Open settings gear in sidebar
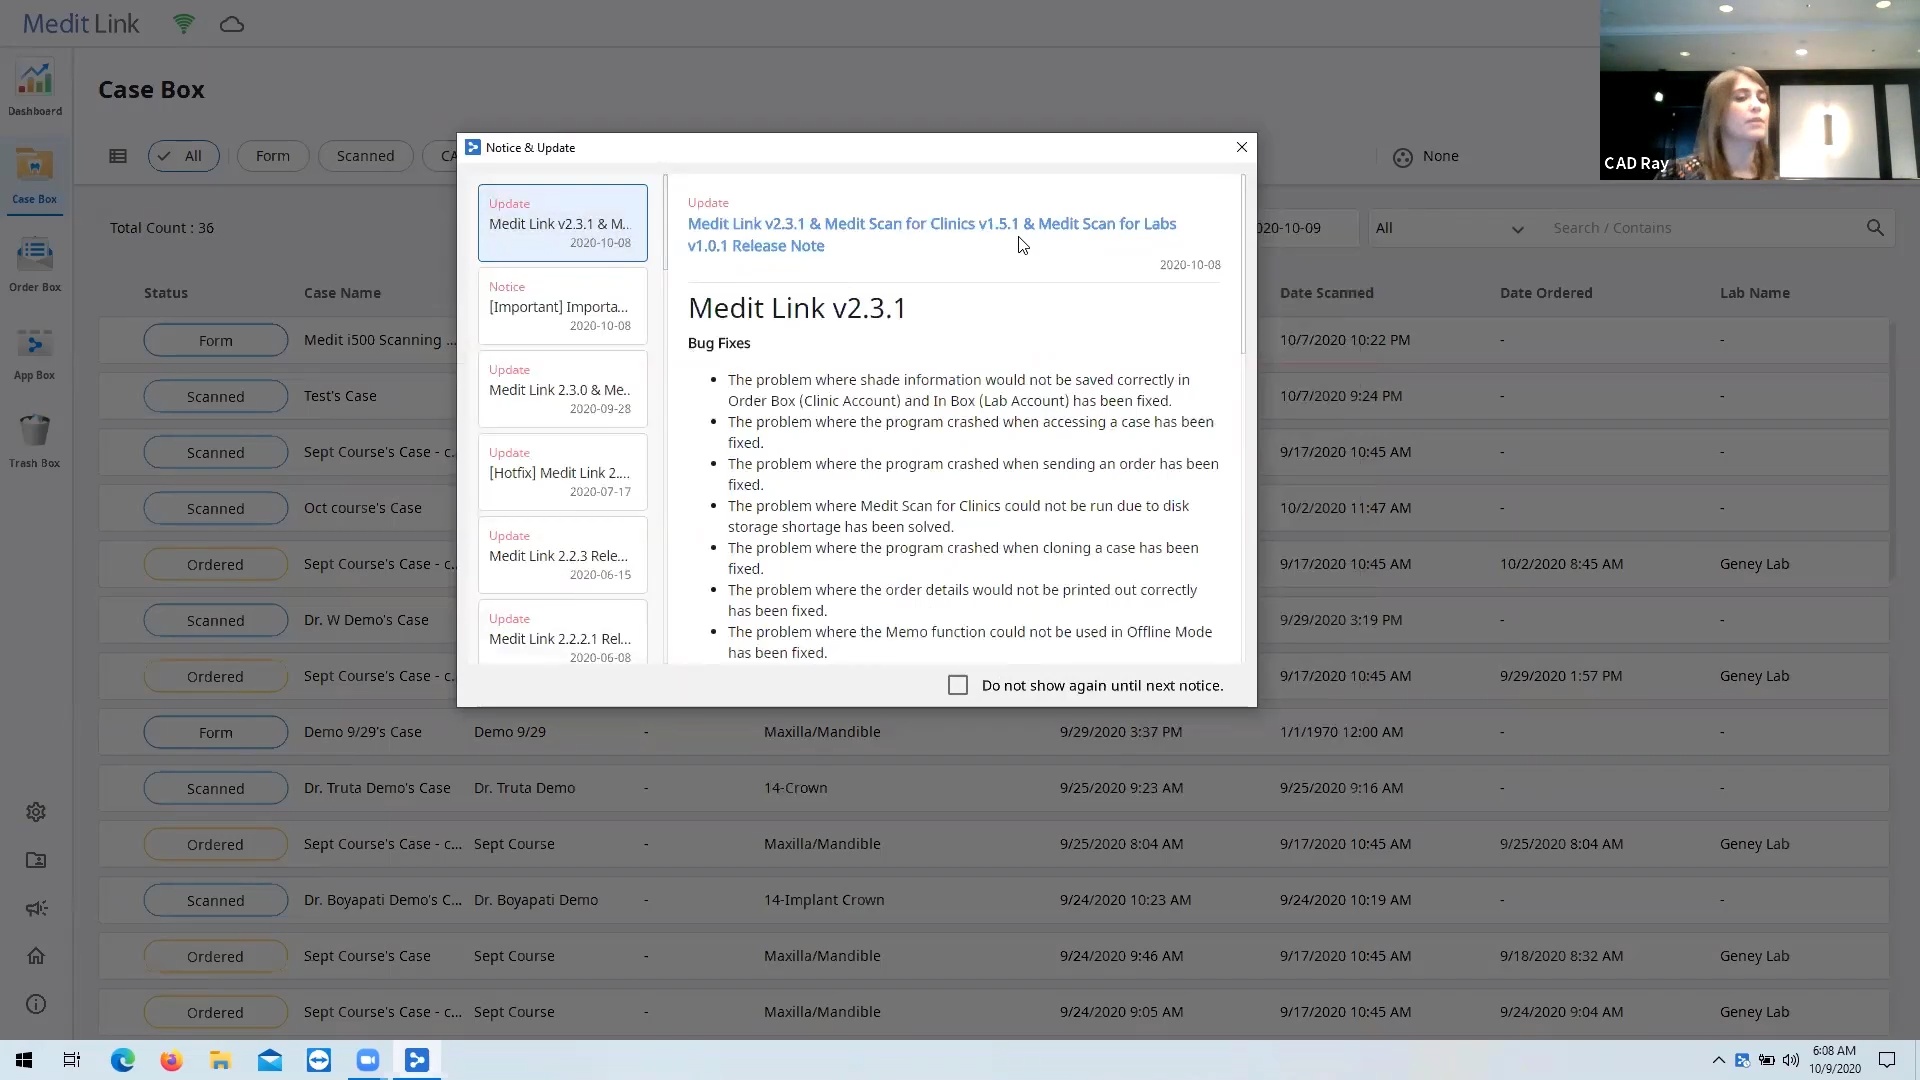This screenshot has width=1920, height=1080. pos(36,812)
